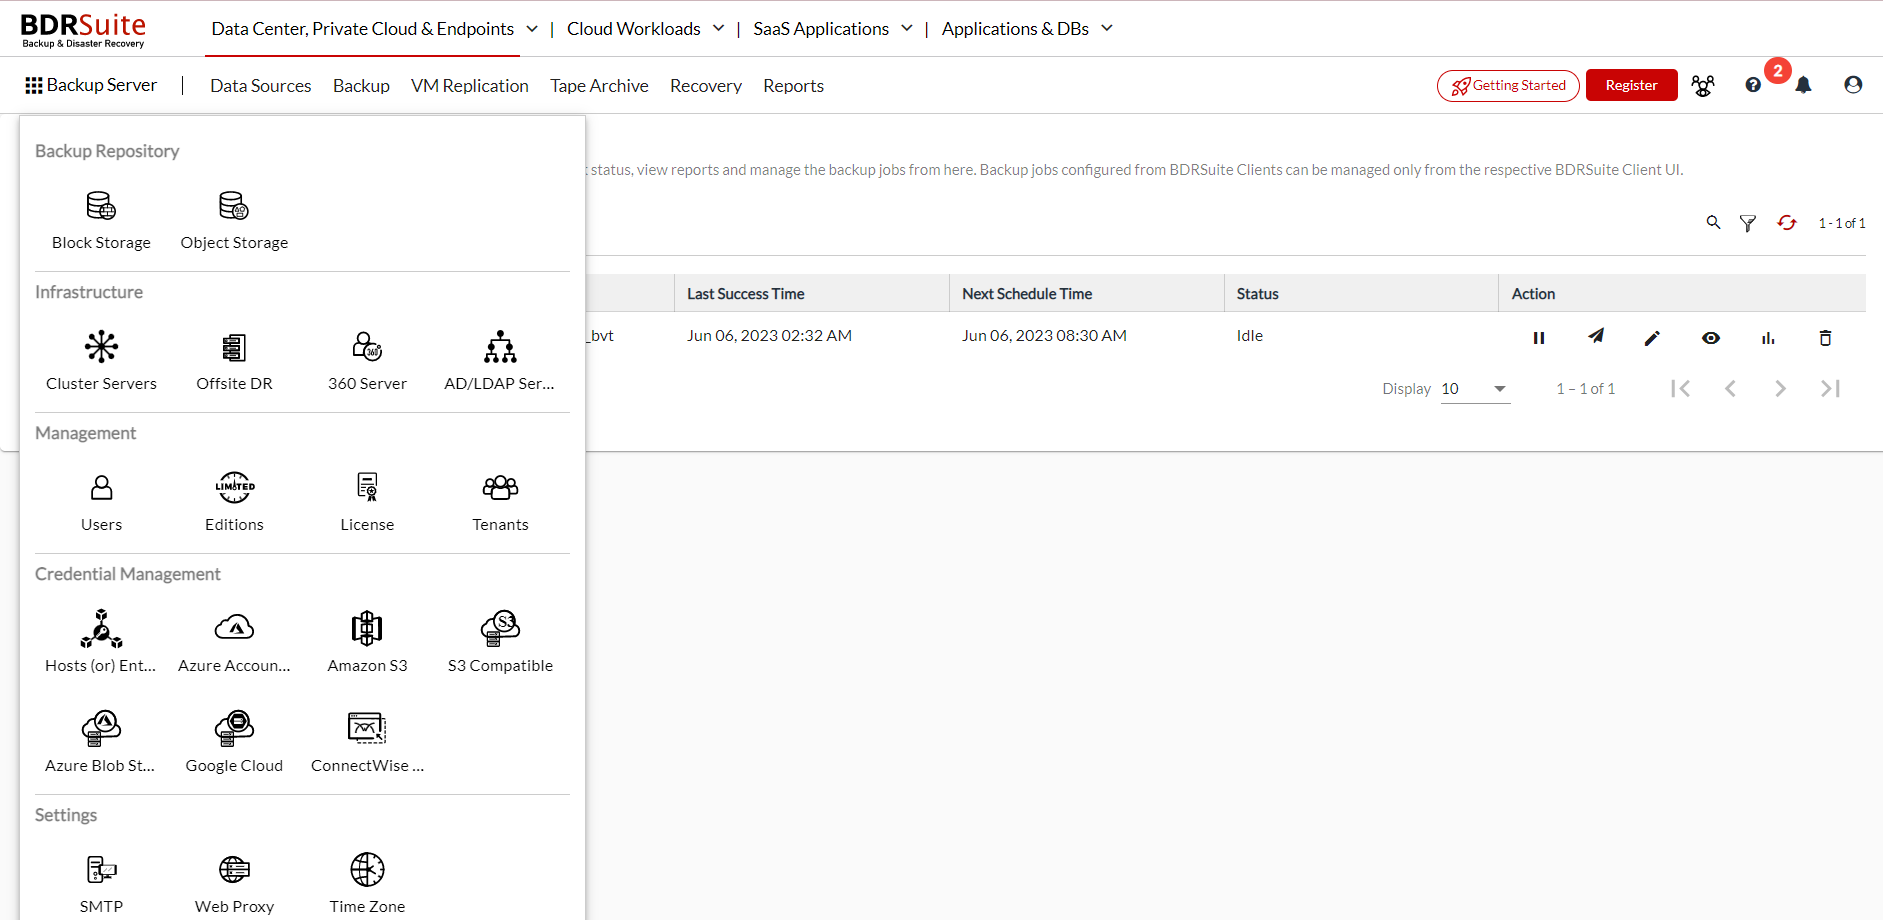
Task: Open License management
Action: (367, 503)
